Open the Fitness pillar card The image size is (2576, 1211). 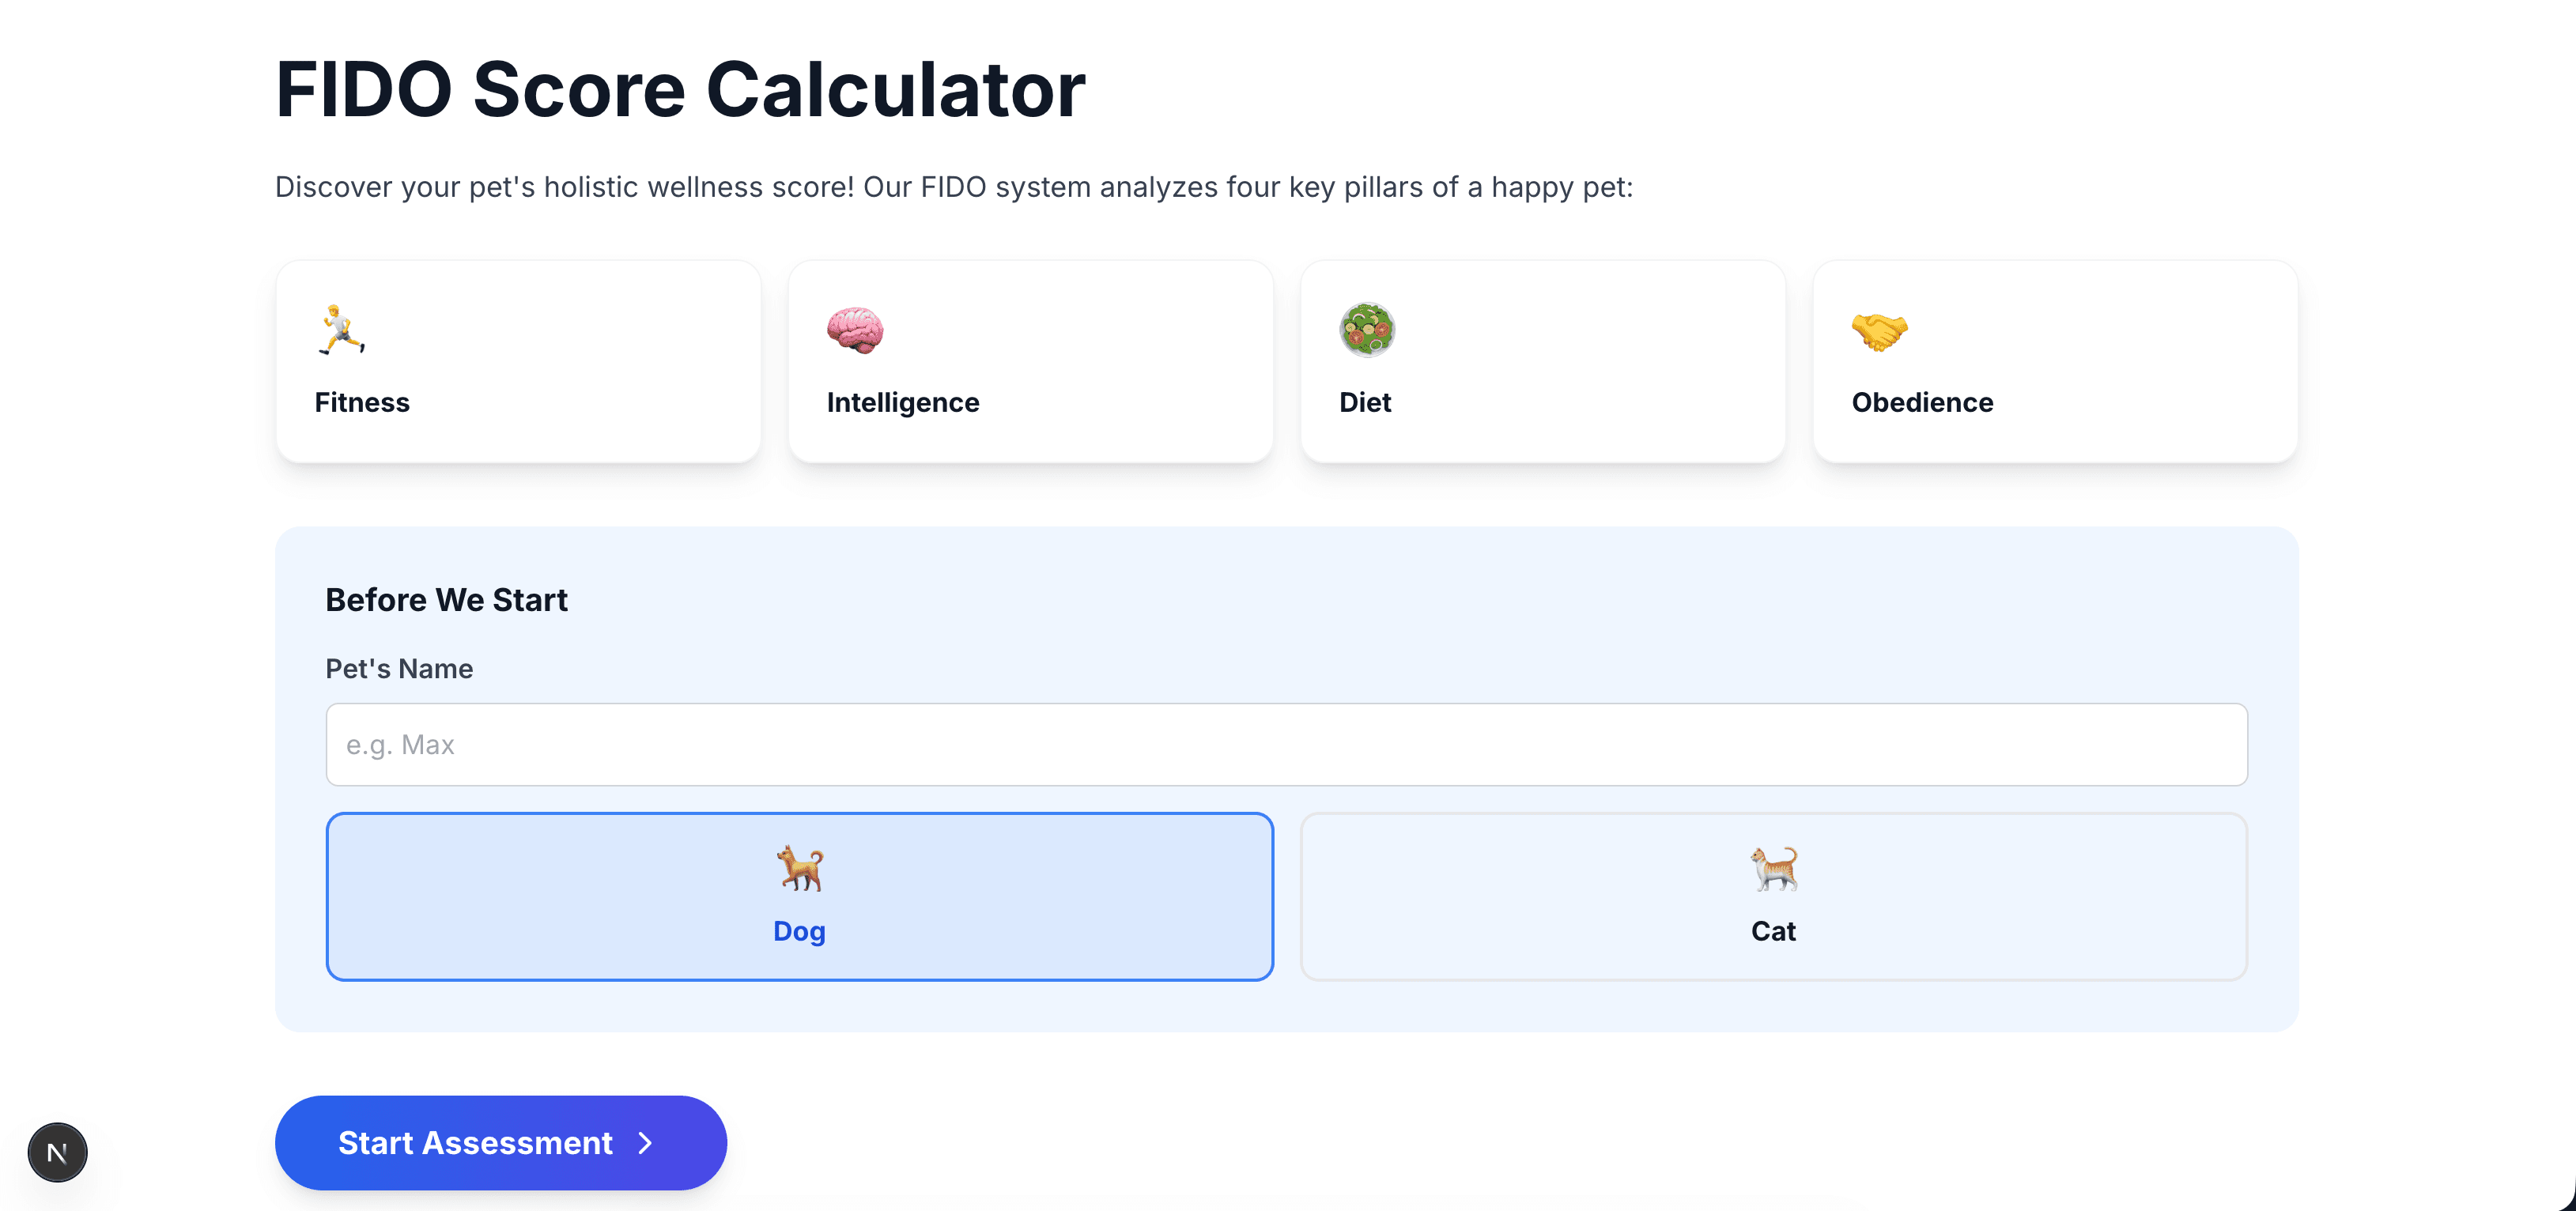(518, 361)
